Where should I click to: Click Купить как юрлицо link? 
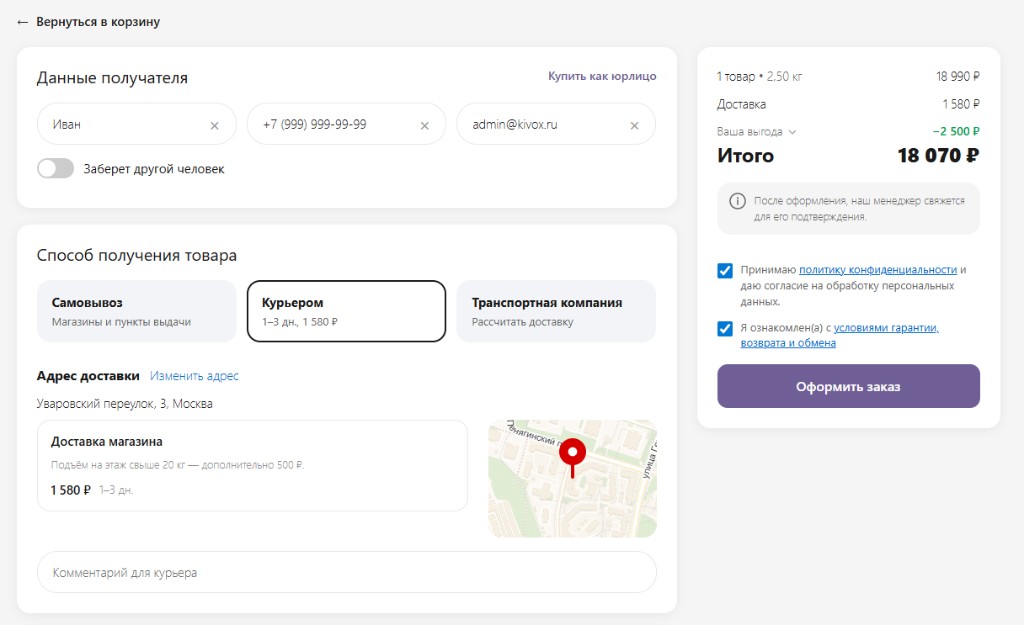[x=602, y=76]
